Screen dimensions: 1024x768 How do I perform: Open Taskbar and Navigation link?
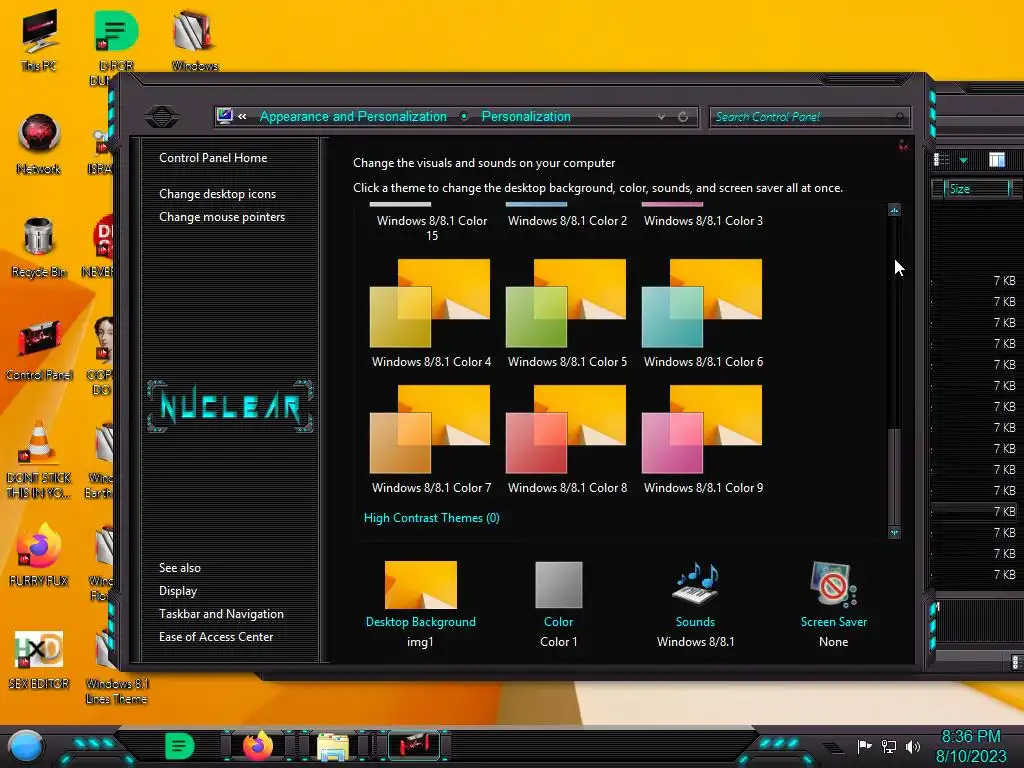pos(221,614)
